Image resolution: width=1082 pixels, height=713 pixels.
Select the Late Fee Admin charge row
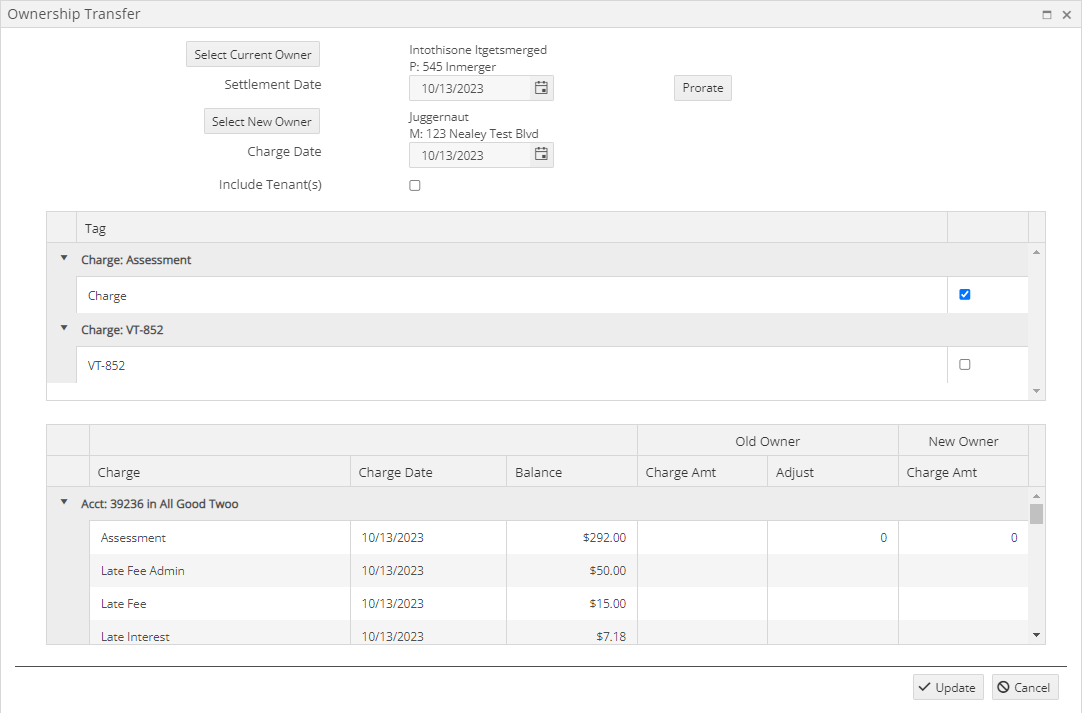click(x=220, y=570)
